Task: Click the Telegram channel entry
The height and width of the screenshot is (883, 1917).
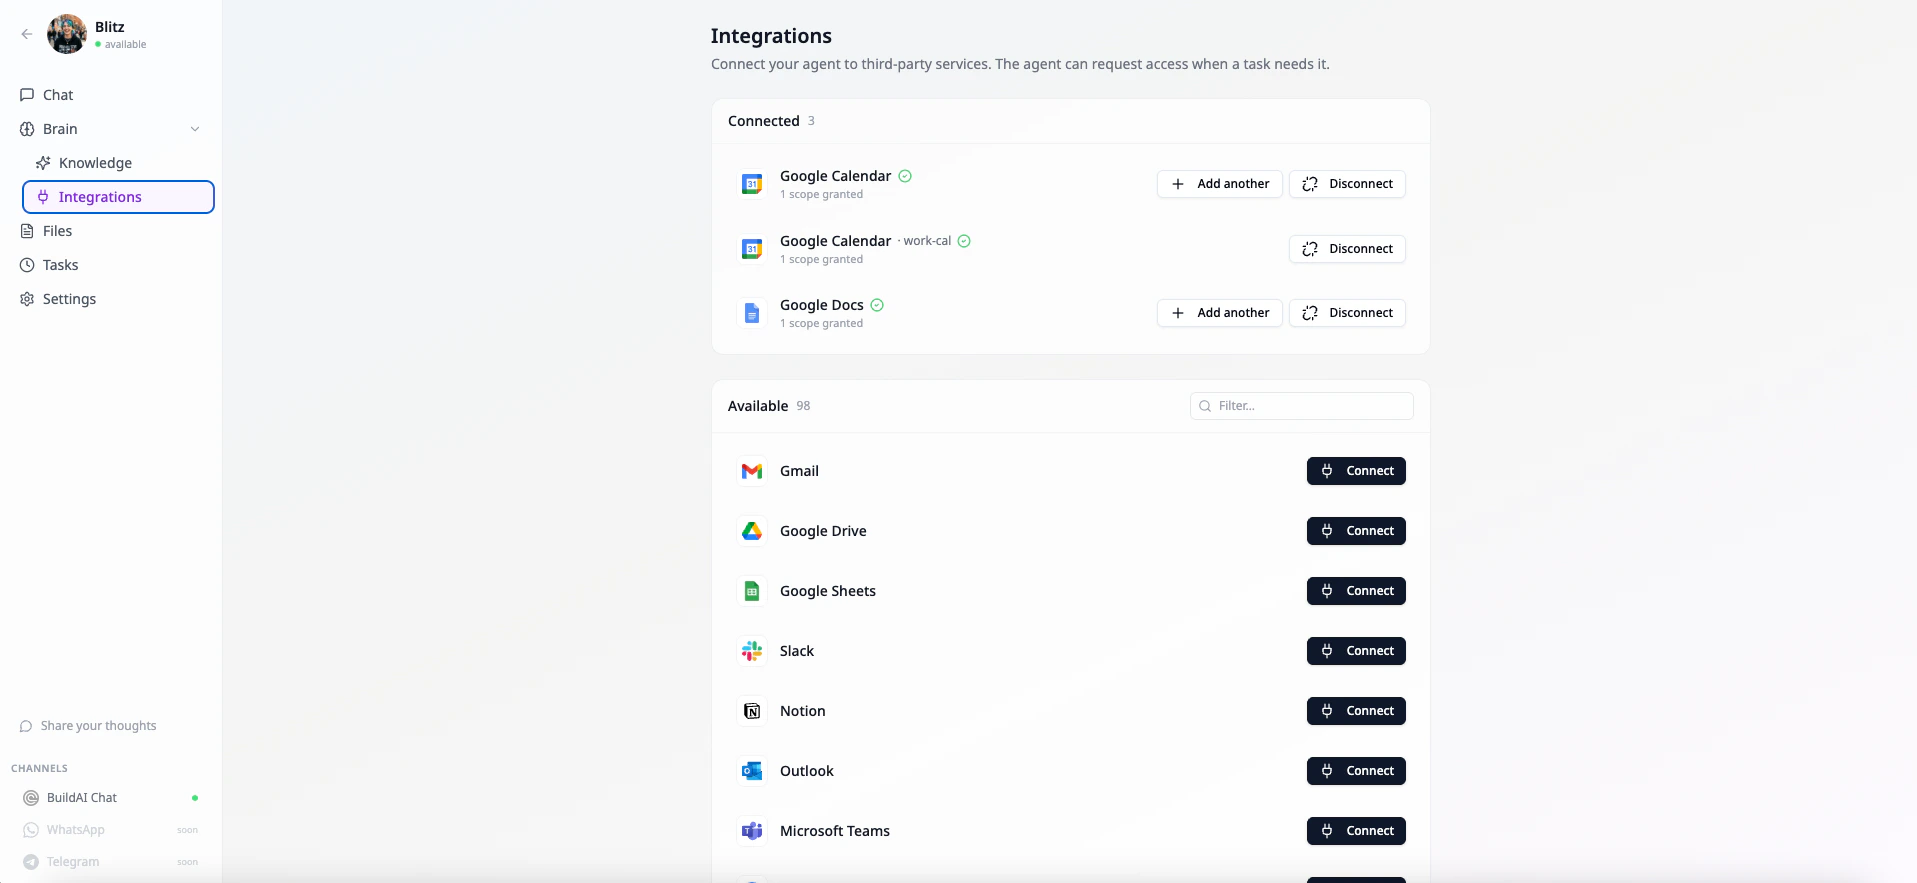Action: 111,862
